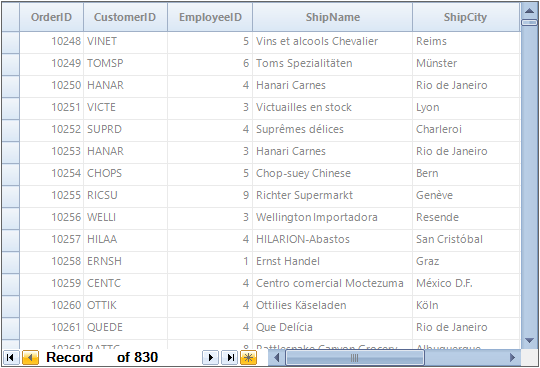Click the CustomerID column header

pyautogui.click(x=125, y=17)
